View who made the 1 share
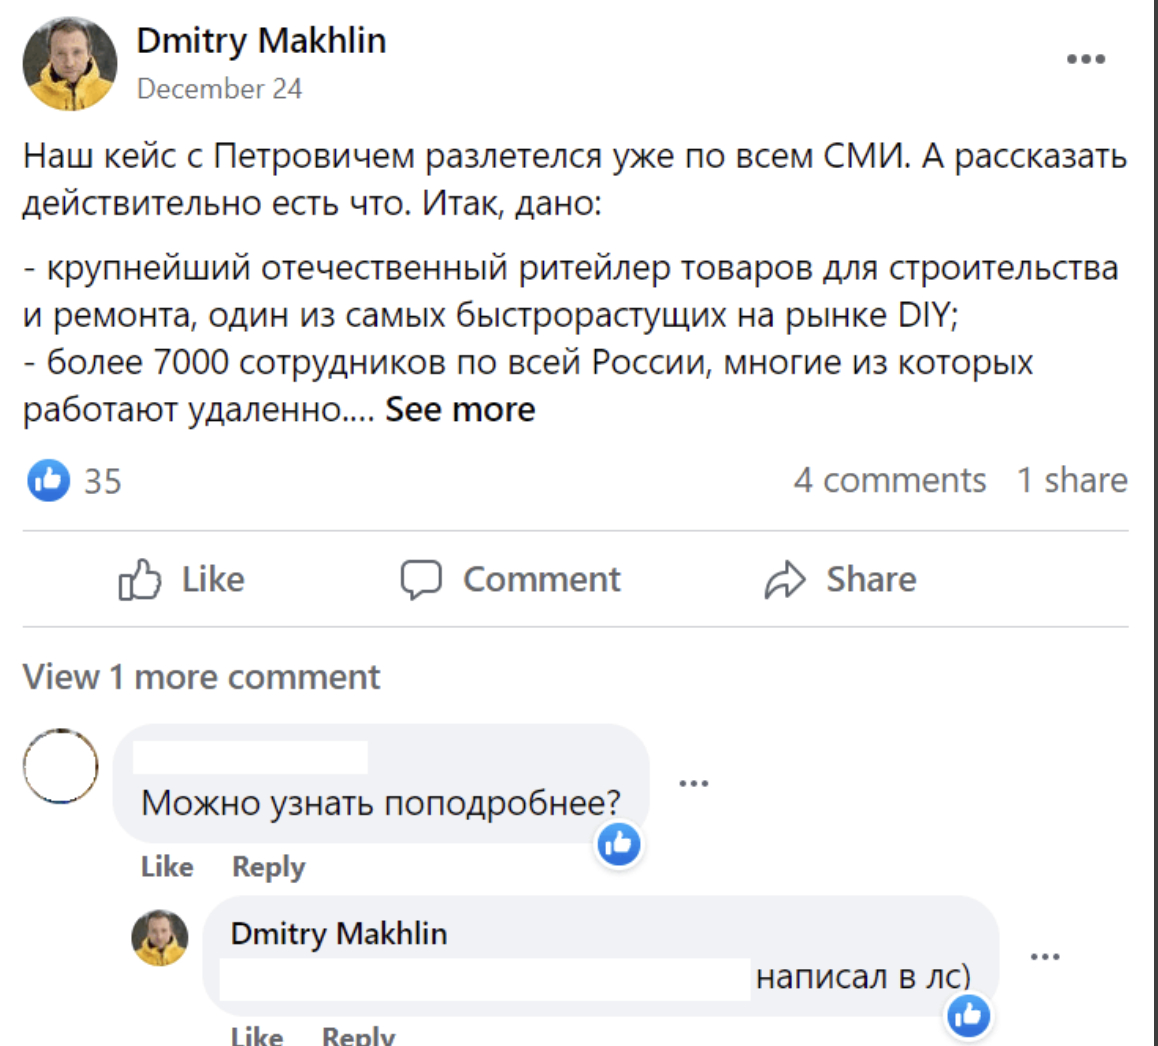Image resolution: width=1158 pixels, height=1046 pixels. point(1072,481)
